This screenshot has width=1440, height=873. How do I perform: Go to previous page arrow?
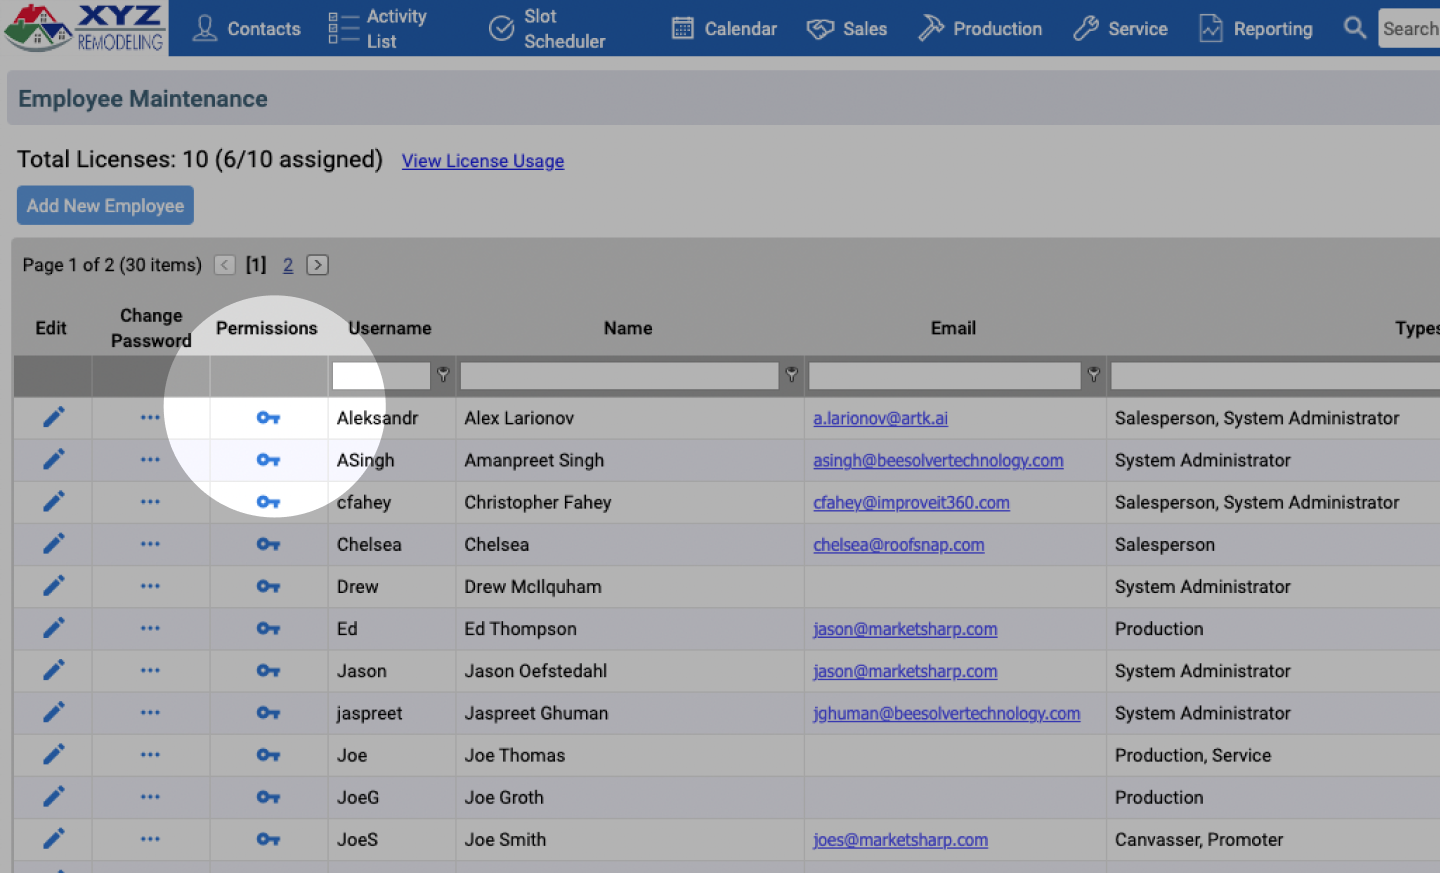225,265
